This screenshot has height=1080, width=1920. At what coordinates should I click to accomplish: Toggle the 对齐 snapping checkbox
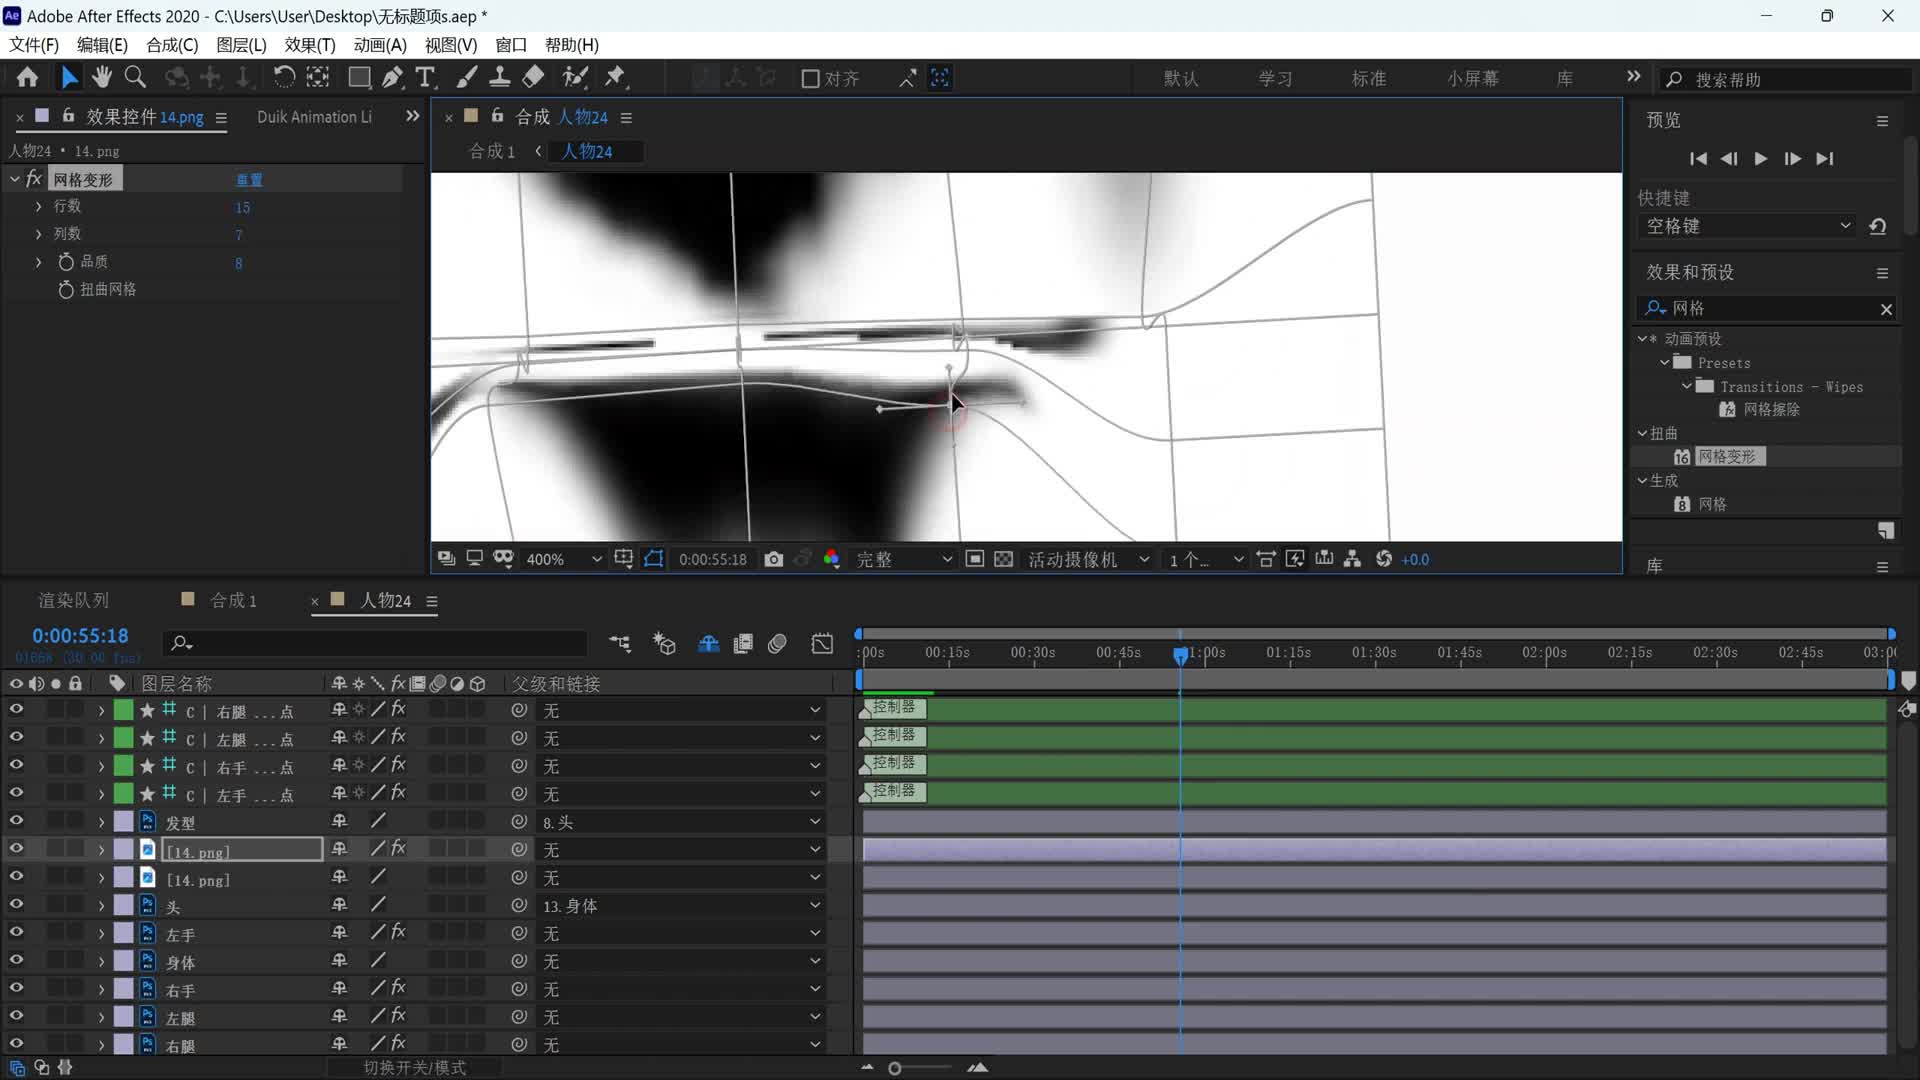point(811,79)
